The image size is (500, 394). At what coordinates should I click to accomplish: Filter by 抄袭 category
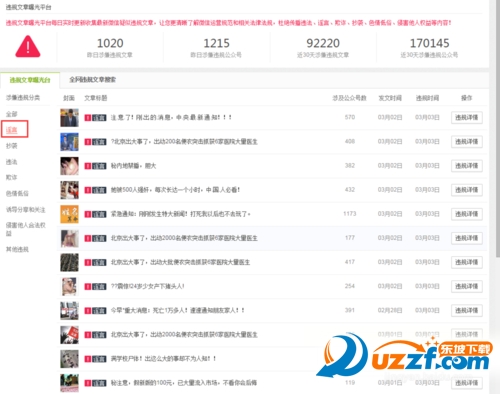pos(12,146)
